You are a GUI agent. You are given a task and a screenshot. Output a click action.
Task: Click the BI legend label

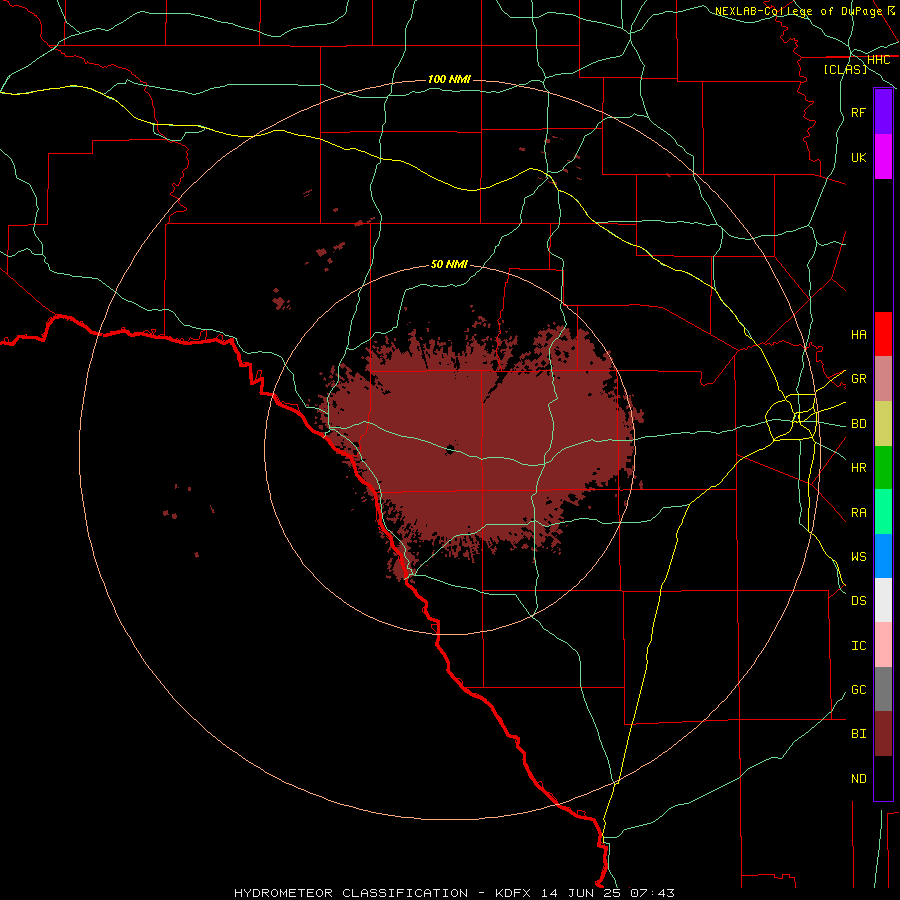click(858, 734)
